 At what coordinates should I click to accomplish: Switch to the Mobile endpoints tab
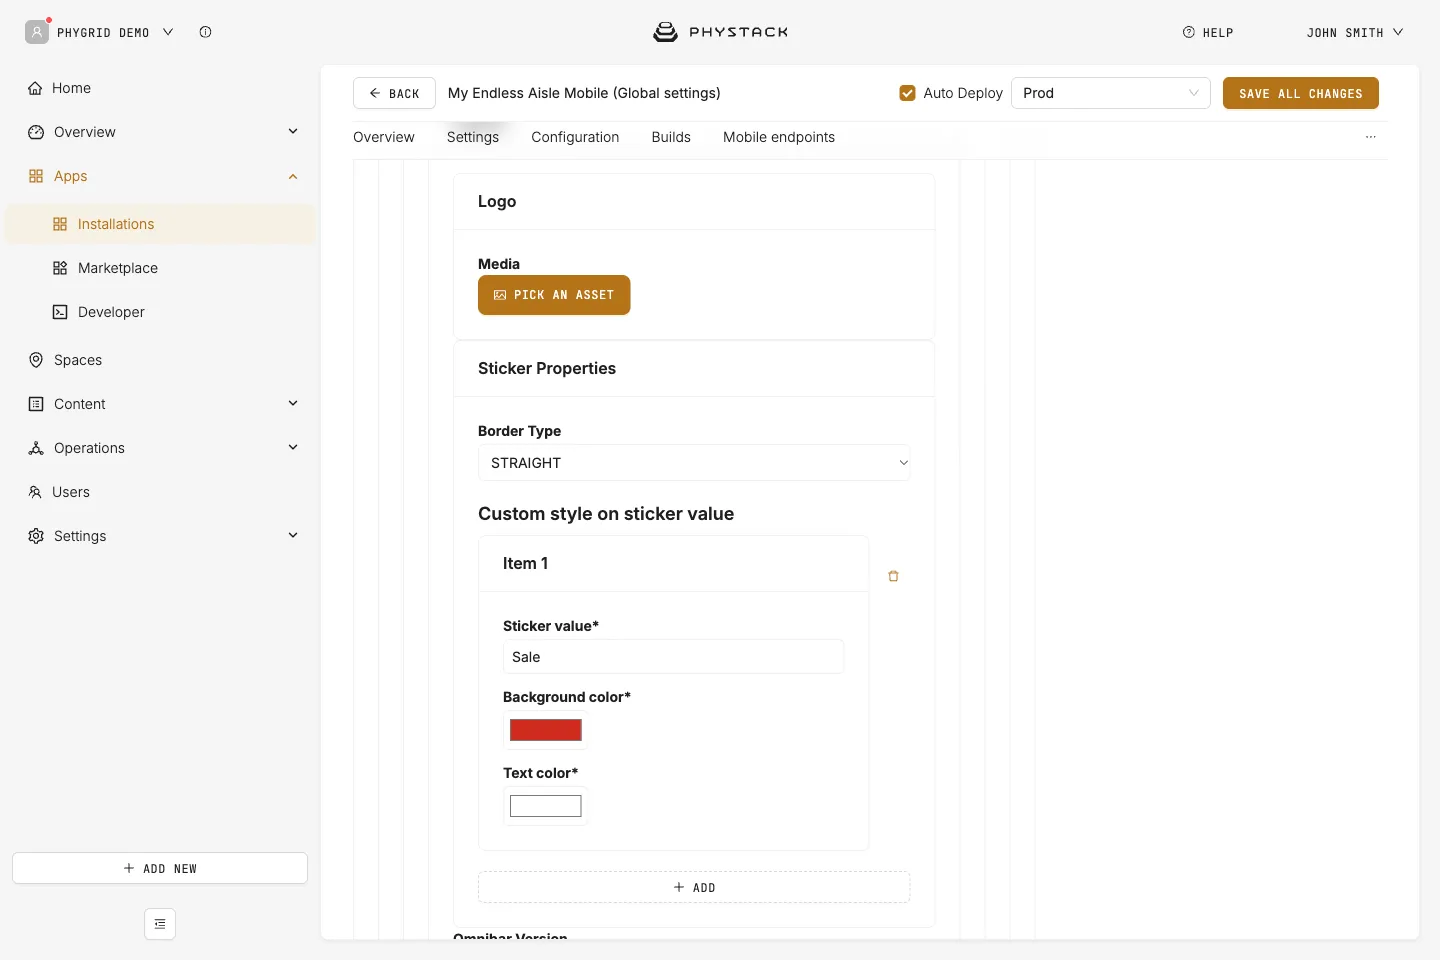[779, 137]
